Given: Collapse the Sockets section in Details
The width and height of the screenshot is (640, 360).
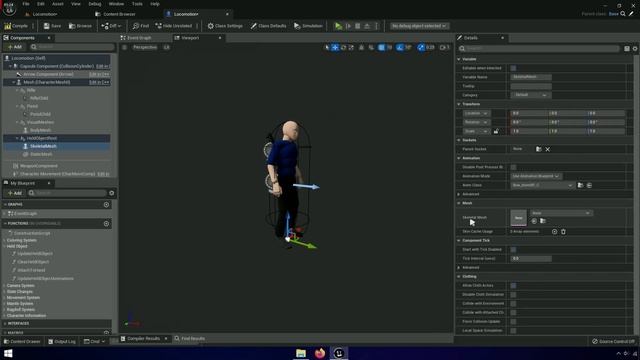Looking at the screenshot, I should coord(459,140).
